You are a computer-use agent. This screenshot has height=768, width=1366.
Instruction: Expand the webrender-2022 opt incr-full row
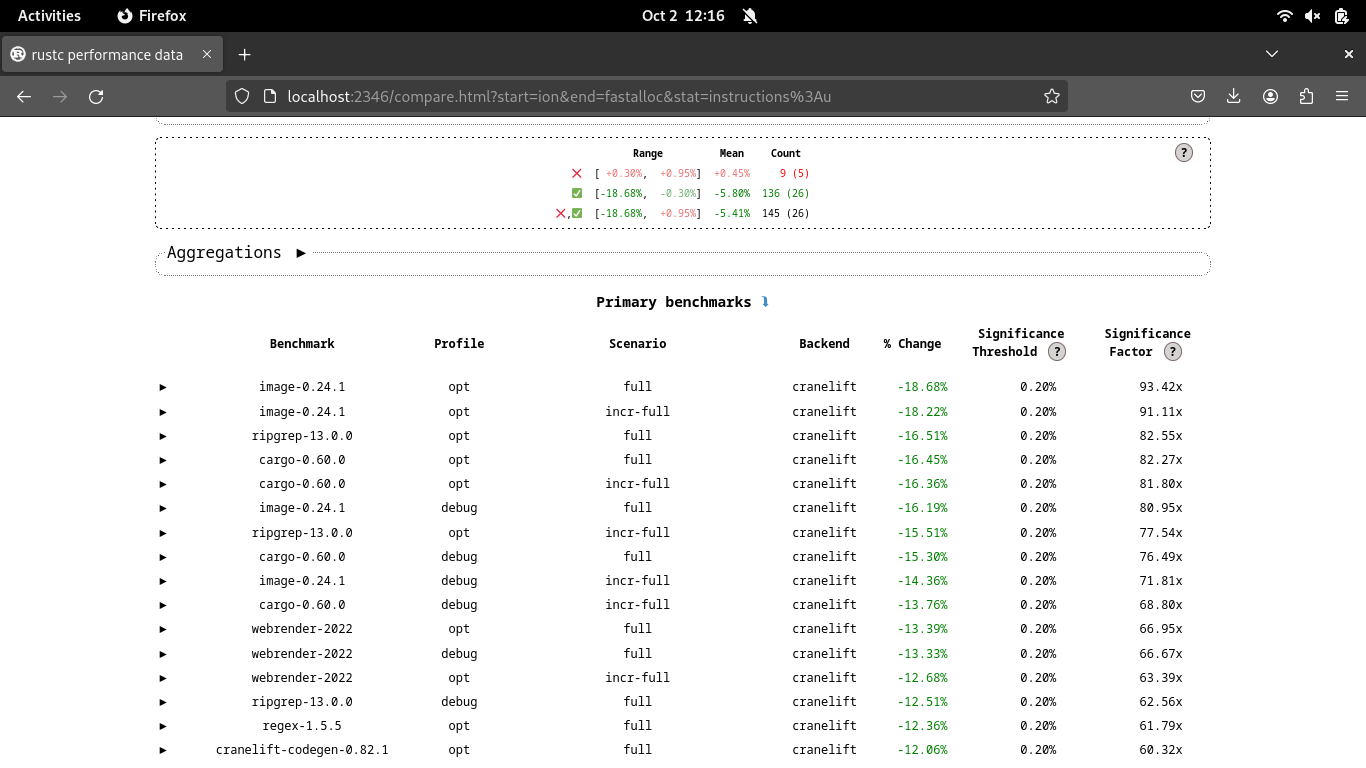(x=163, y=678)
